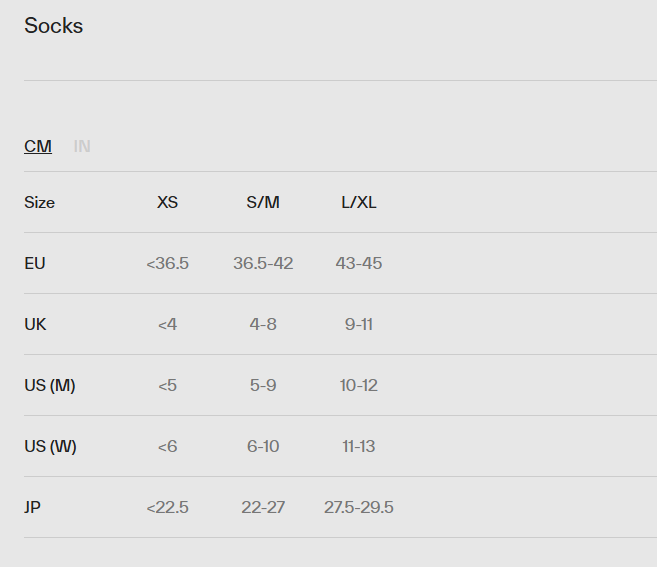Select UK size 9-11 cell
This screenshot has height=567, width=657.
click(359, 324)
